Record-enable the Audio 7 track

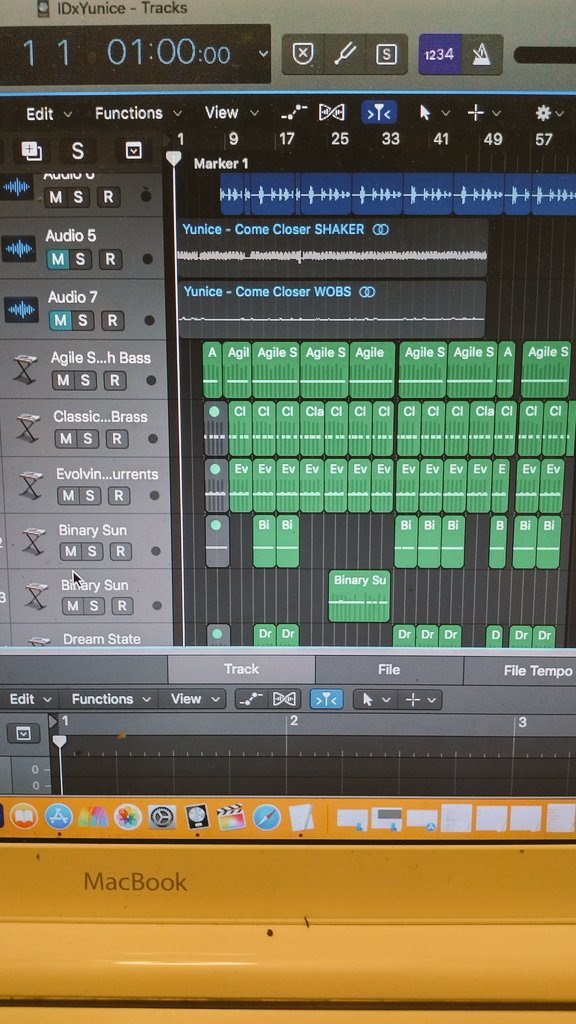[x=112, y=321]
